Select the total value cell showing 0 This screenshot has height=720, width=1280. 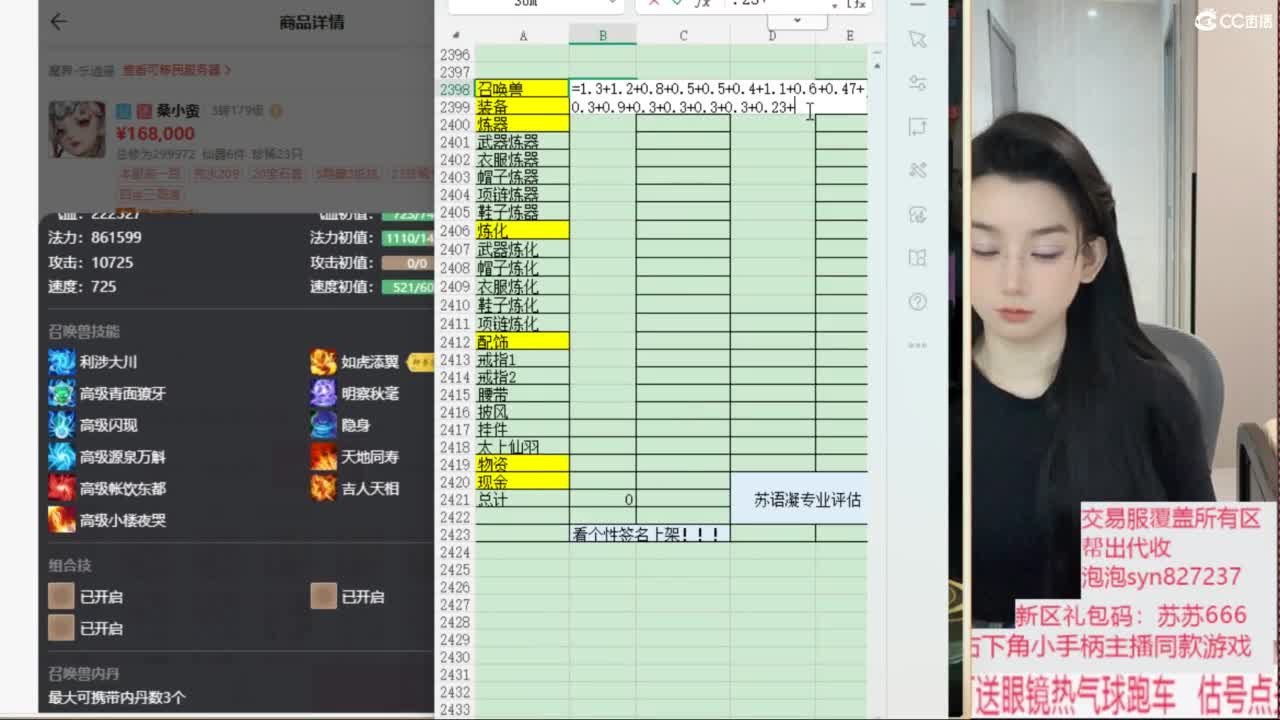[x=602, y=500]
